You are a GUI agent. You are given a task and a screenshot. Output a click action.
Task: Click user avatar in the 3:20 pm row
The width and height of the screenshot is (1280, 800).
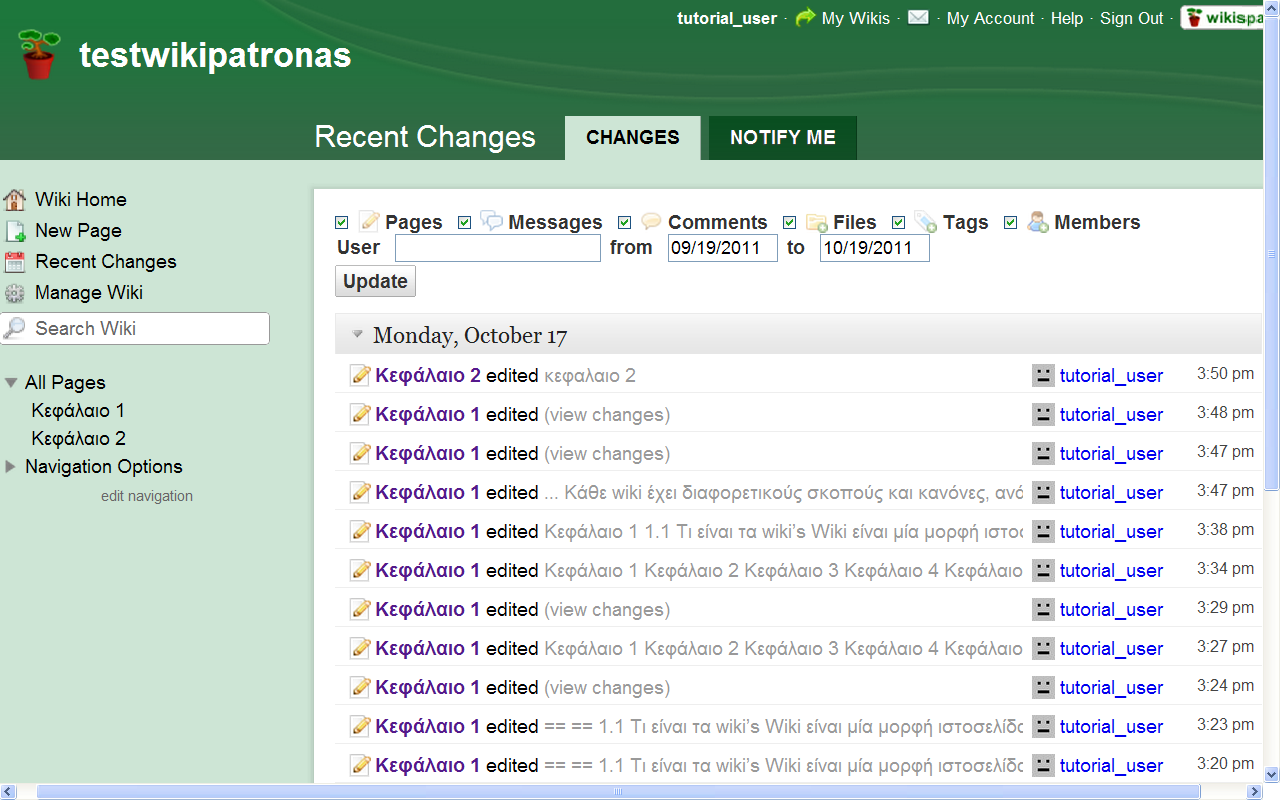coord(1043,765)
